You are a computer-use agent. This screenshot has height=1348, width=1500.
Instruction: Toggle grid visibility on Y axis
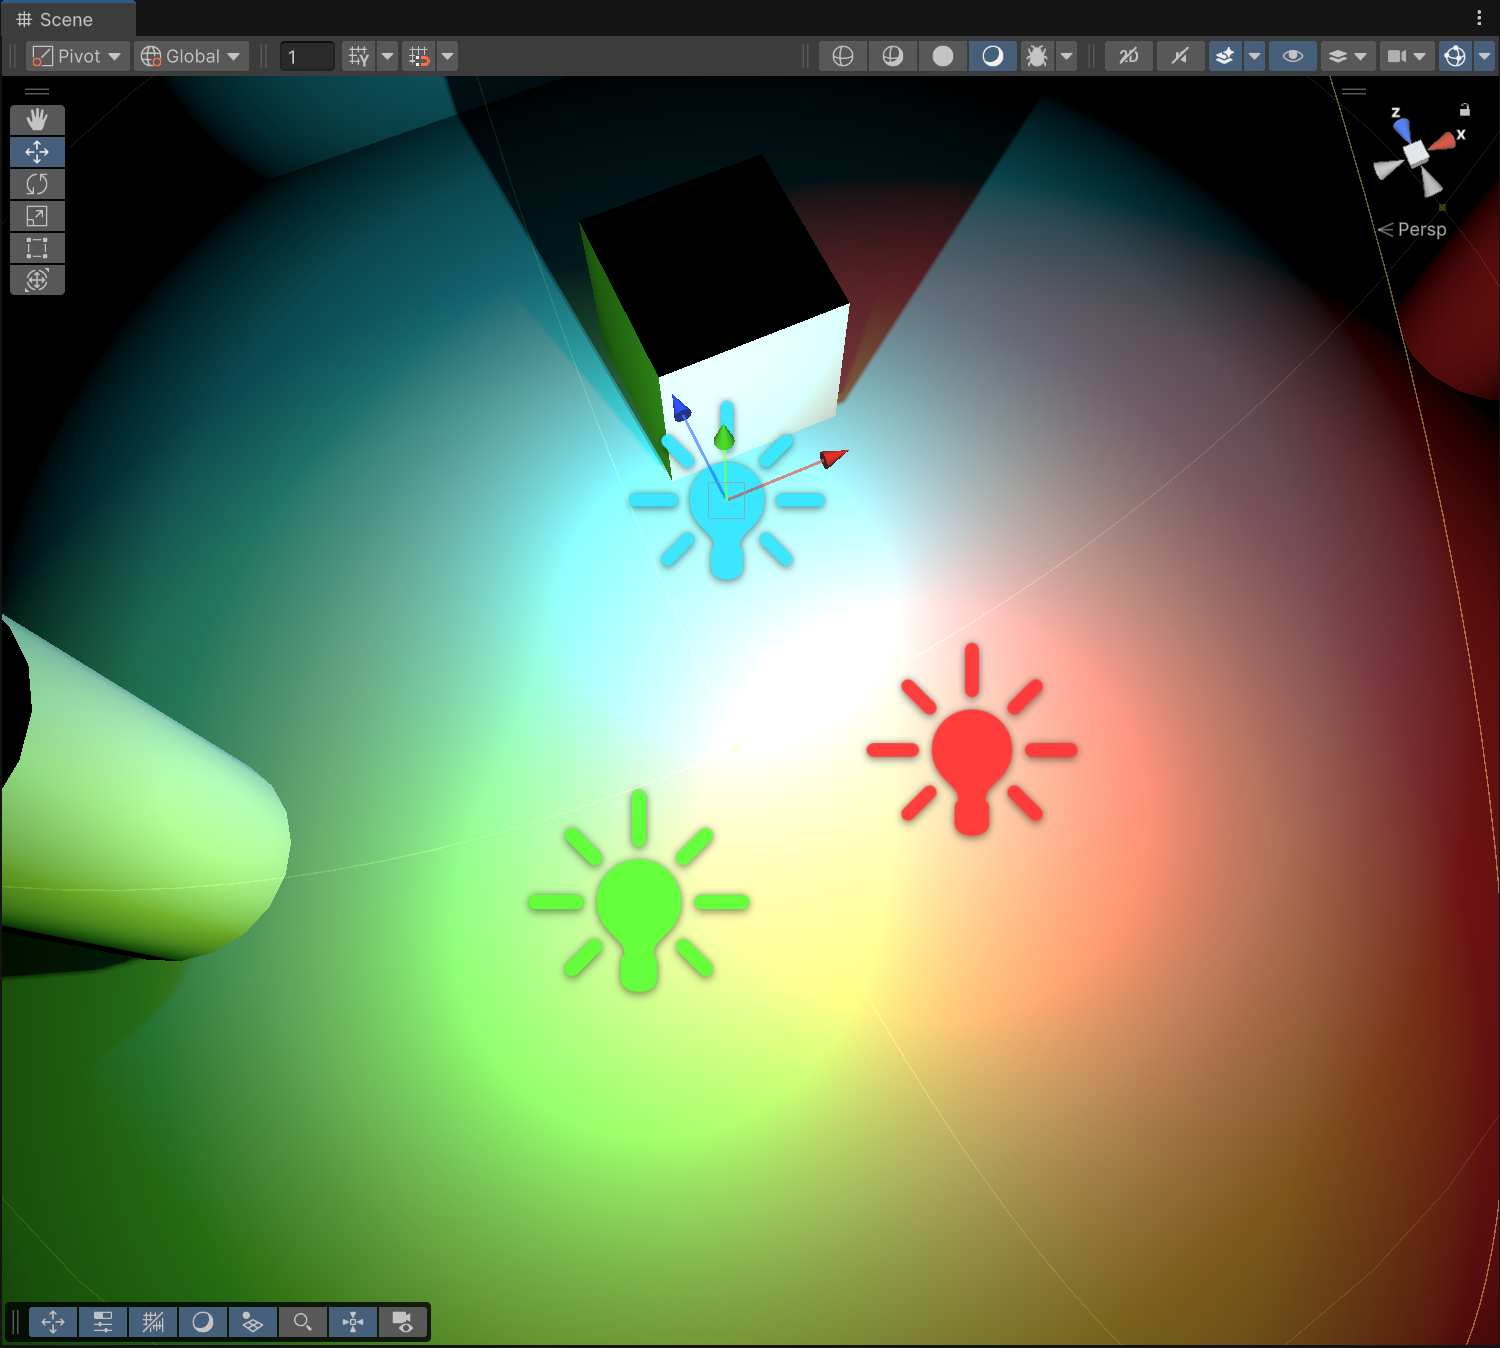[359, 56]
